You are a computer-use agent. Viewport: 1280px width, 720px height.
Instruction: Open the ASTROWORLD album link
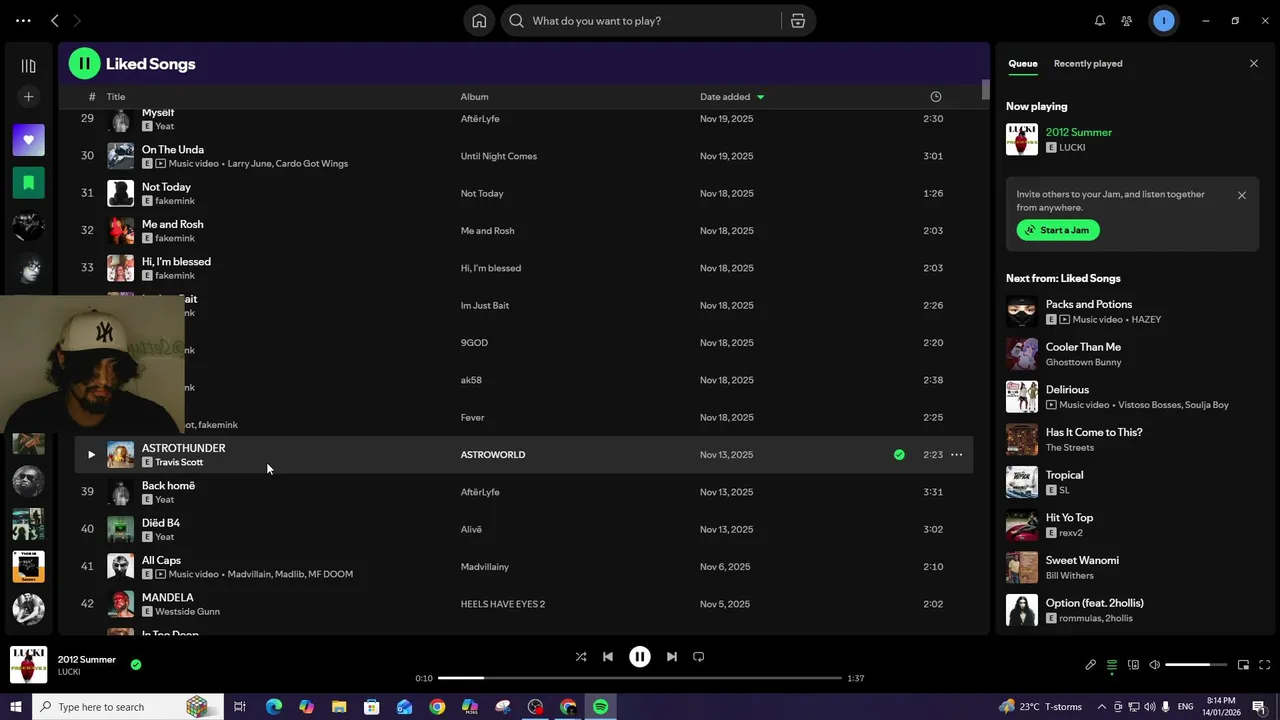click(x=492, y=455)
